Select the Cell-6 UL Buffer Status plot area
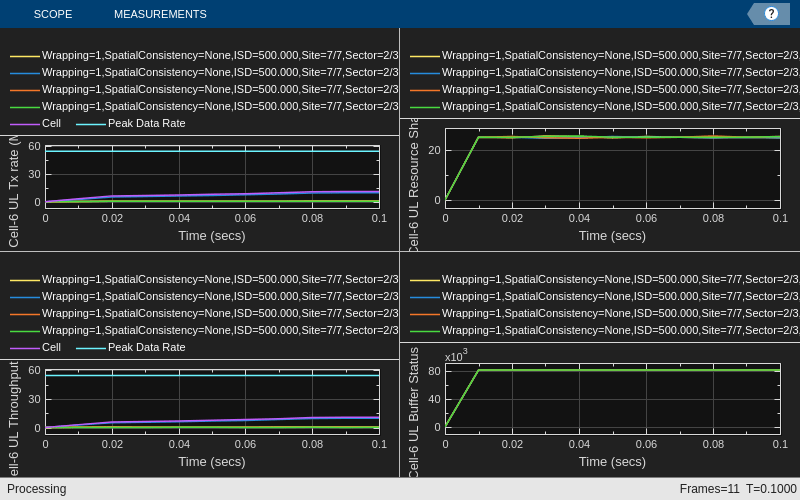 click(x=613, y=398)
